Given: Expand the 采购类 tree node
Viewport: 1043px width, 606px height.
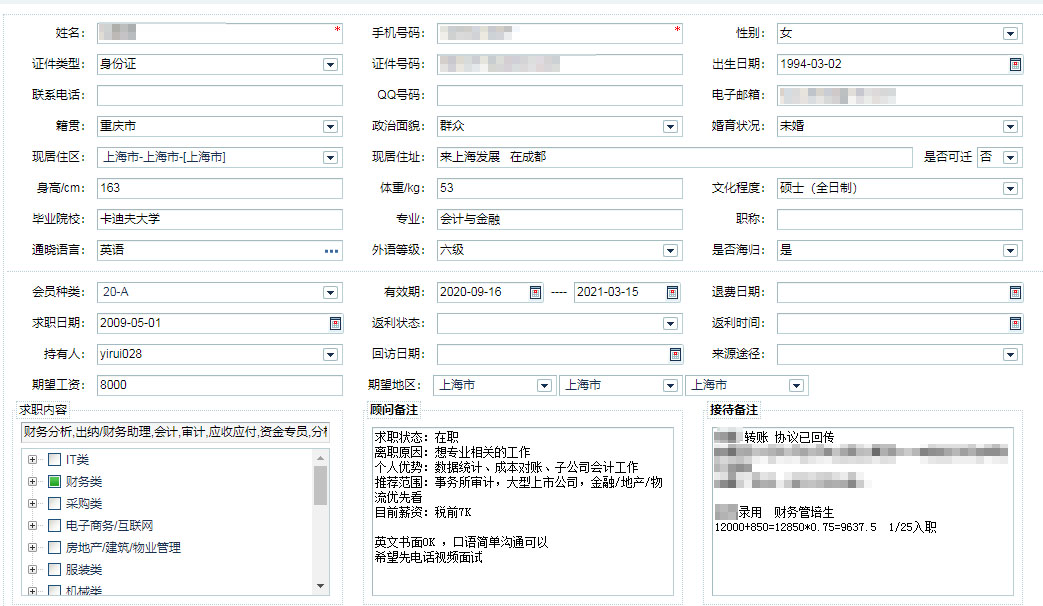Looking at the screenshot, I should point(32,504).
